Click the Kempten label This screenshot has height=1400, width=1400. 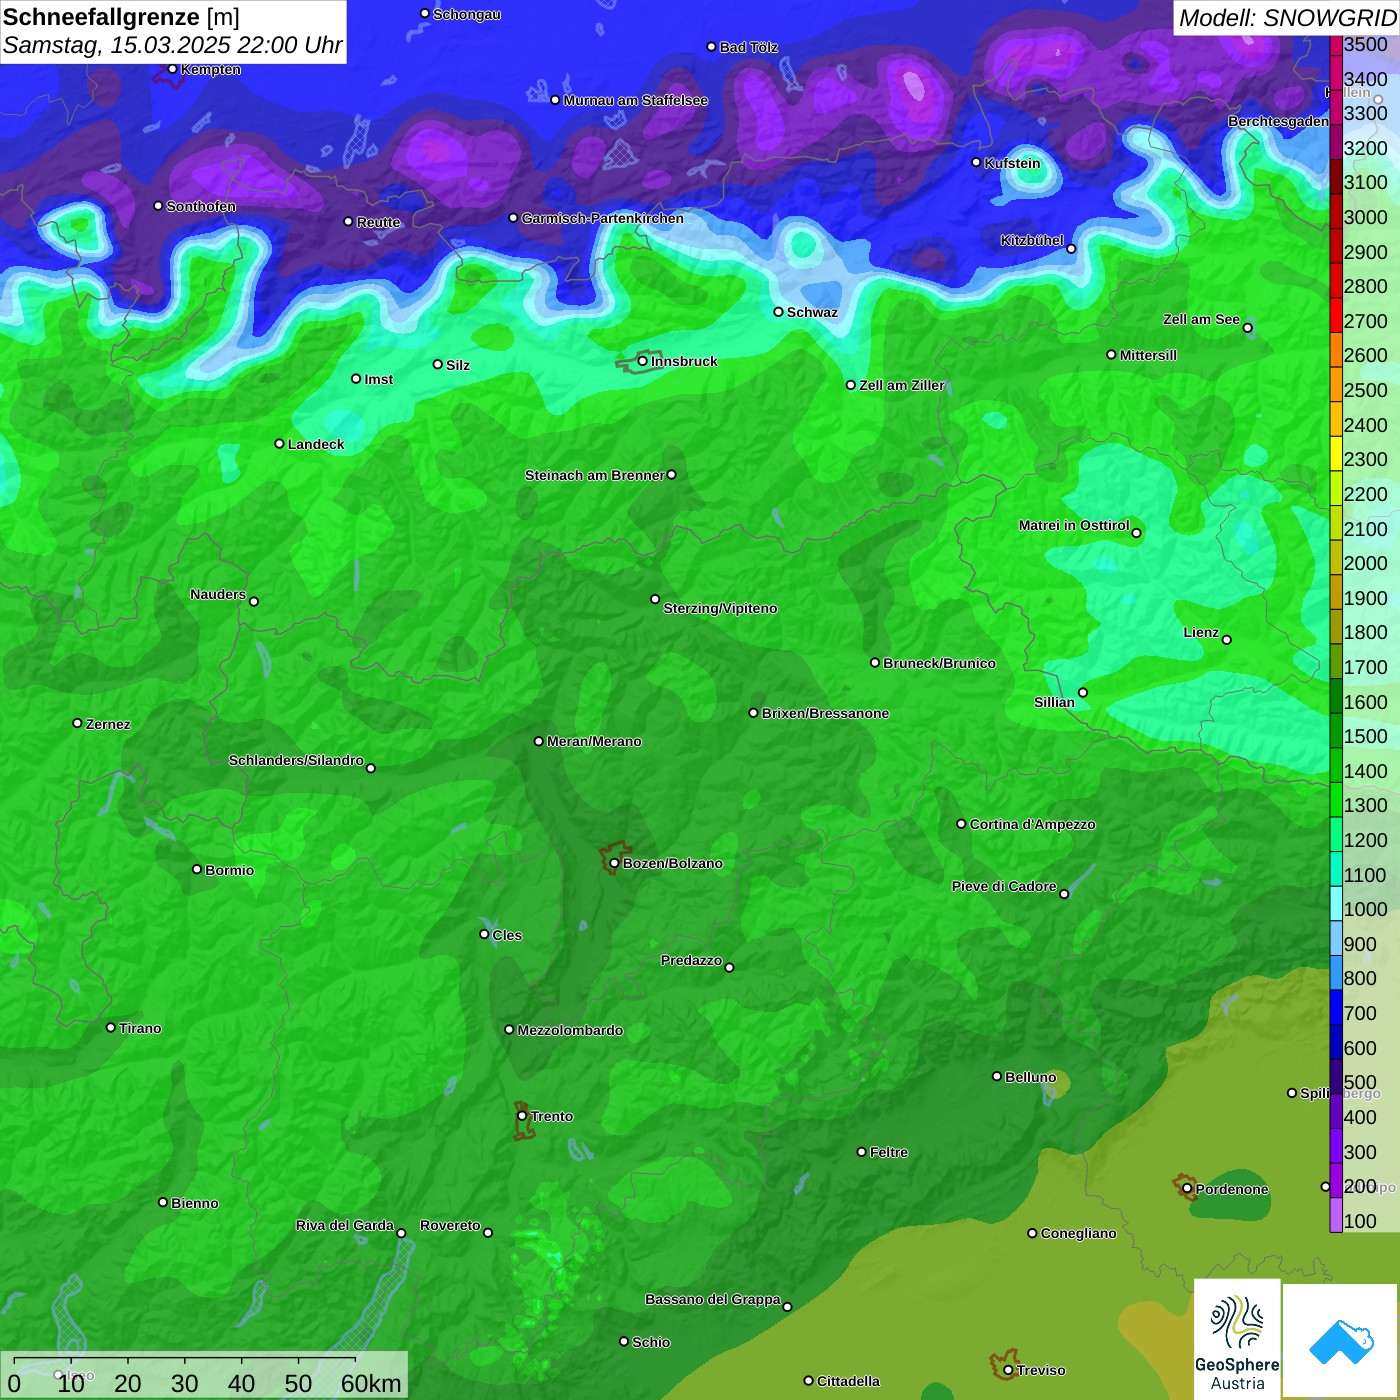(x=211, y=69)
